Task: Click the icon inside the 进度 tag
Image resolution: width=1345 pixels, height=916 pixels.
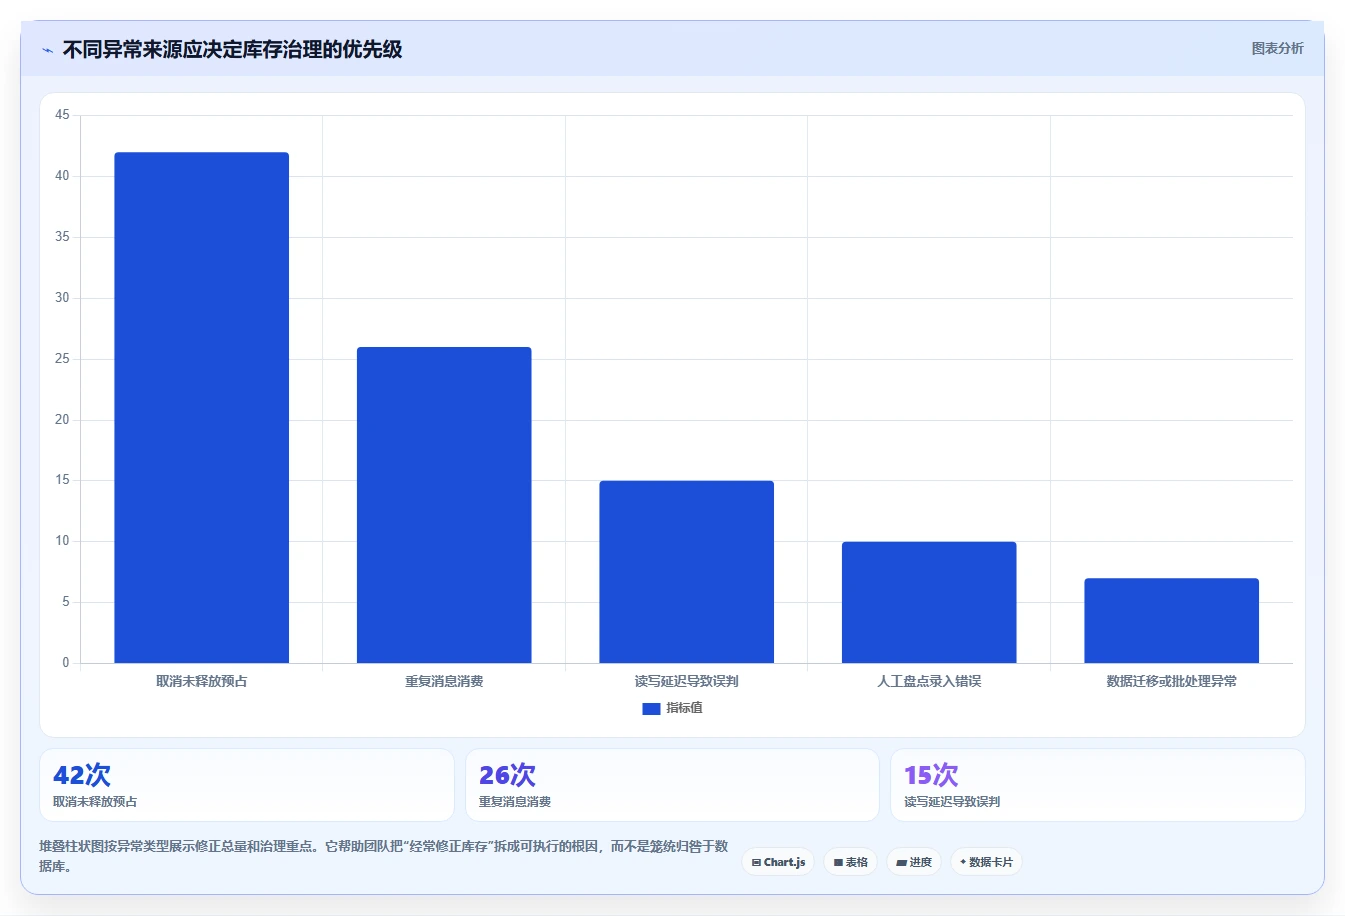Action: pos(901,862)
